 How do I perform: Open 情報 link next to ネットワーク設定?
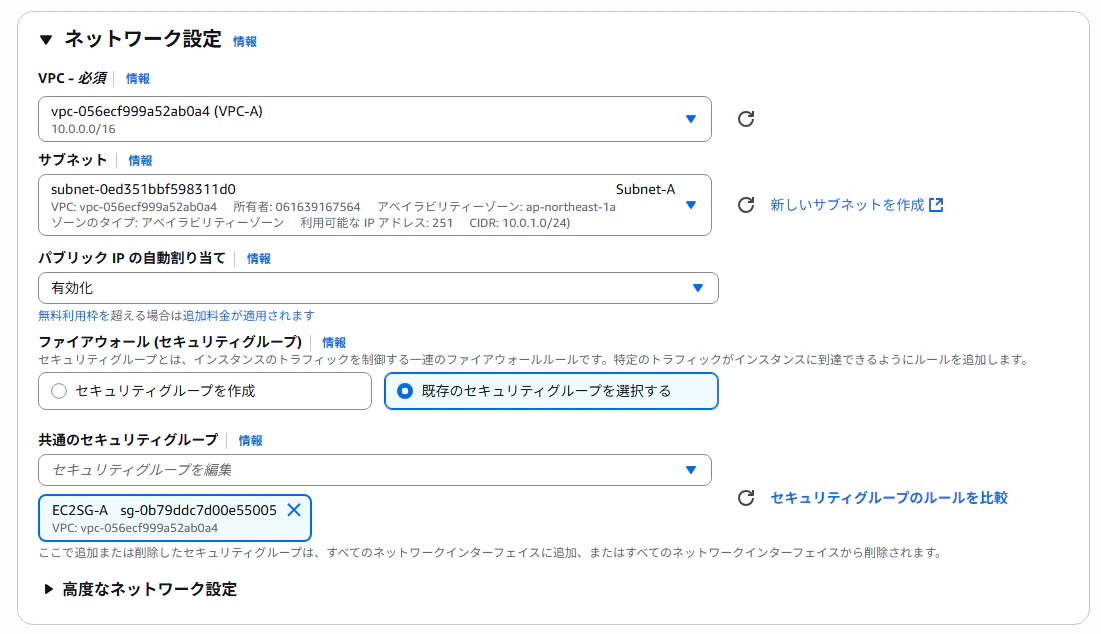click(245, 41)
